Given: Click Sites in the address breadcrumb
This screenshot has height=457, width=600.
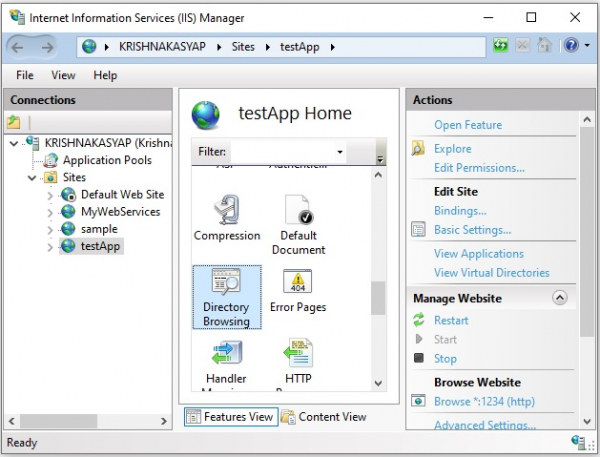Looking at the screenshot, I should click(243, 47).
